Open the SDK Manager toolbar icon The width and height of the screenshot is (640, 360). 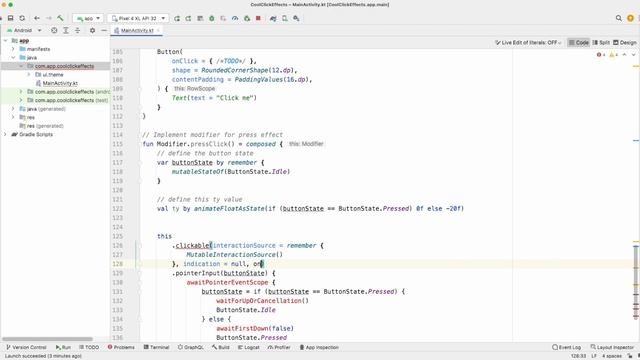click(296, 18)
